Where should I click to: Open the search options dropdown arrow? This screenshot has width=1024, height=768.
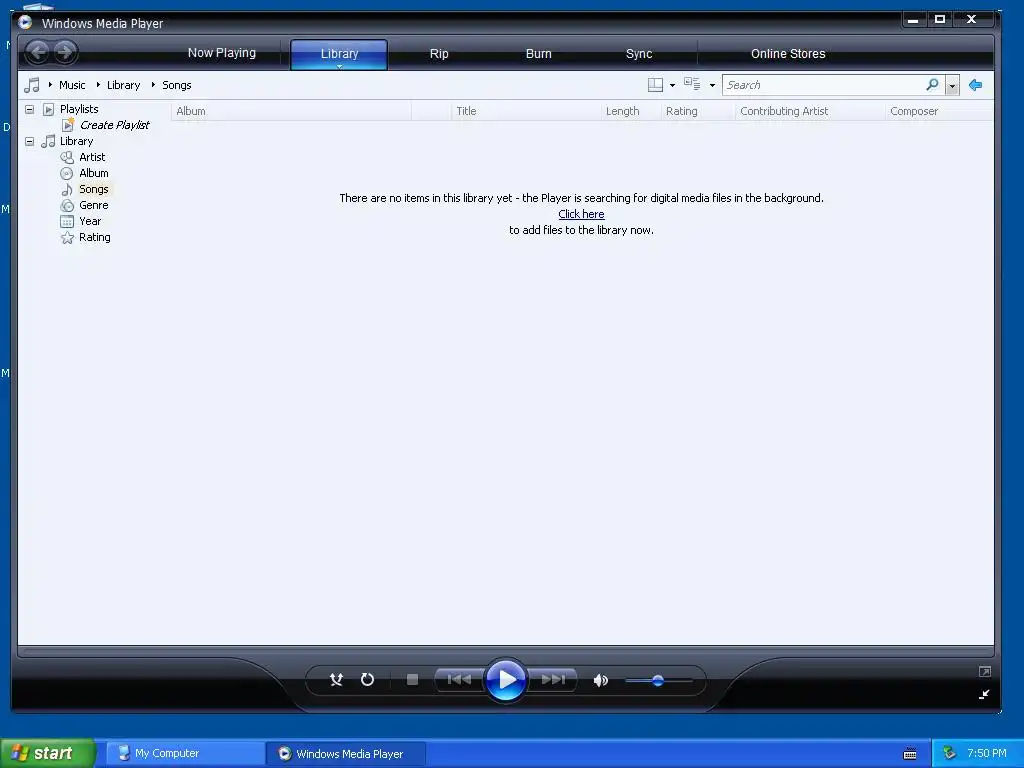point(952,85)
